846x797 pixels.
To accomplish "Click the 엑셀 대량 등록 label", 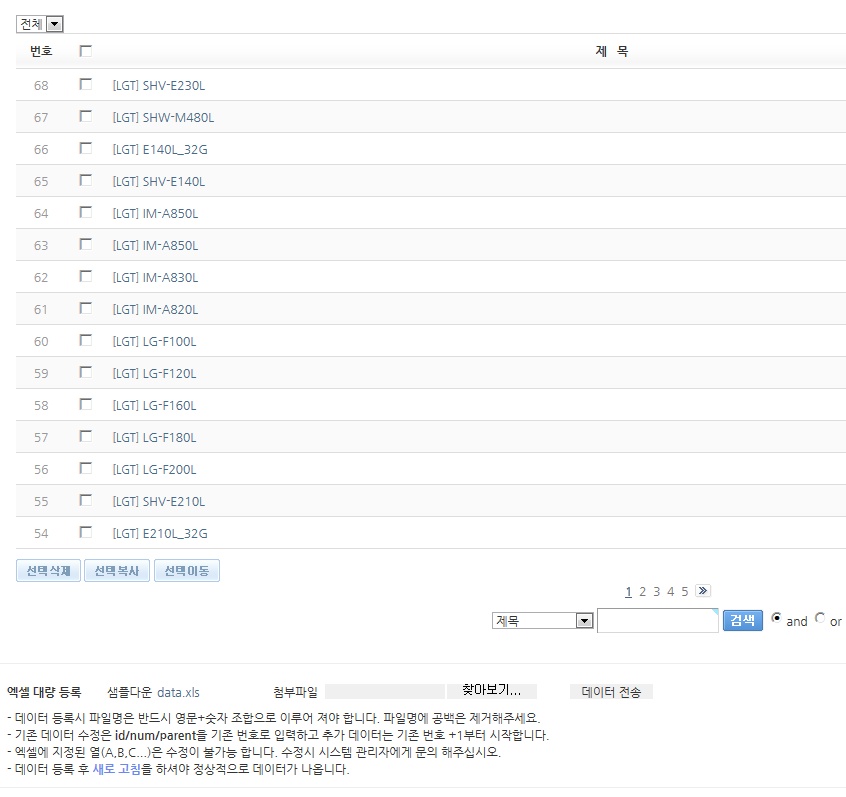I will (44, 692).
